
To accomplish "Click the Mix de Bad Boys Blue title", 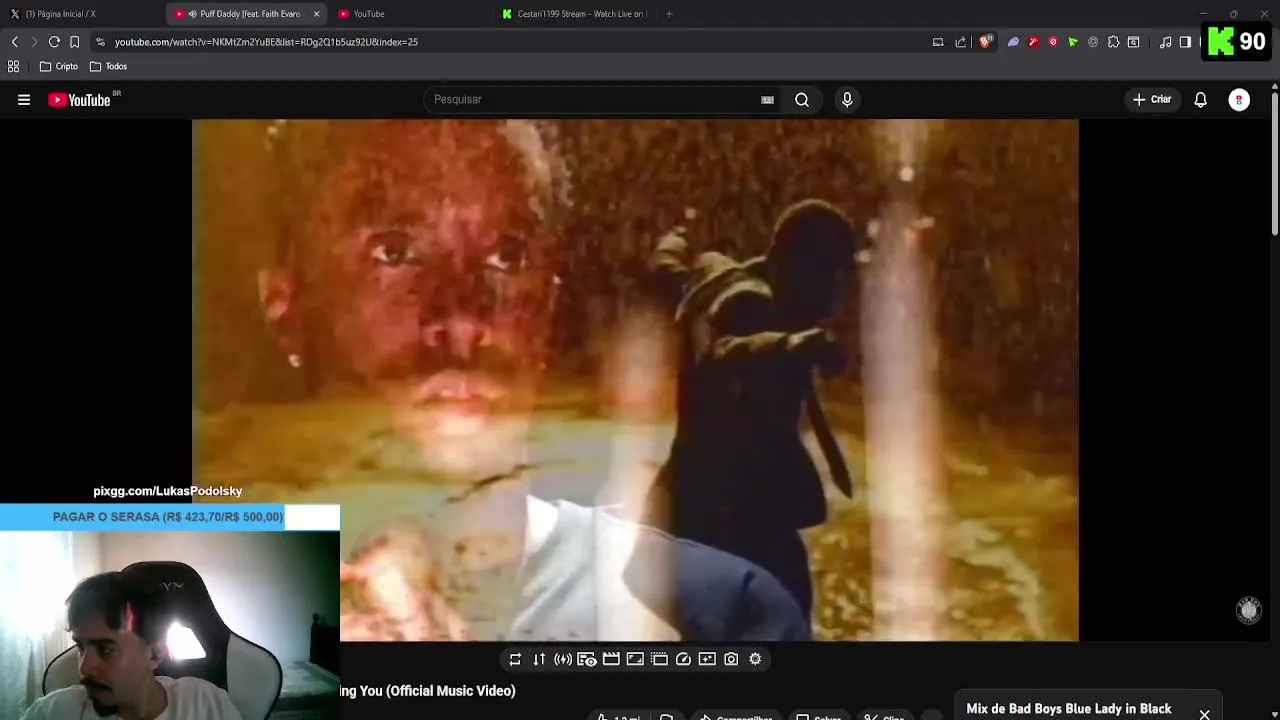I will click(x=1068, y=709).
